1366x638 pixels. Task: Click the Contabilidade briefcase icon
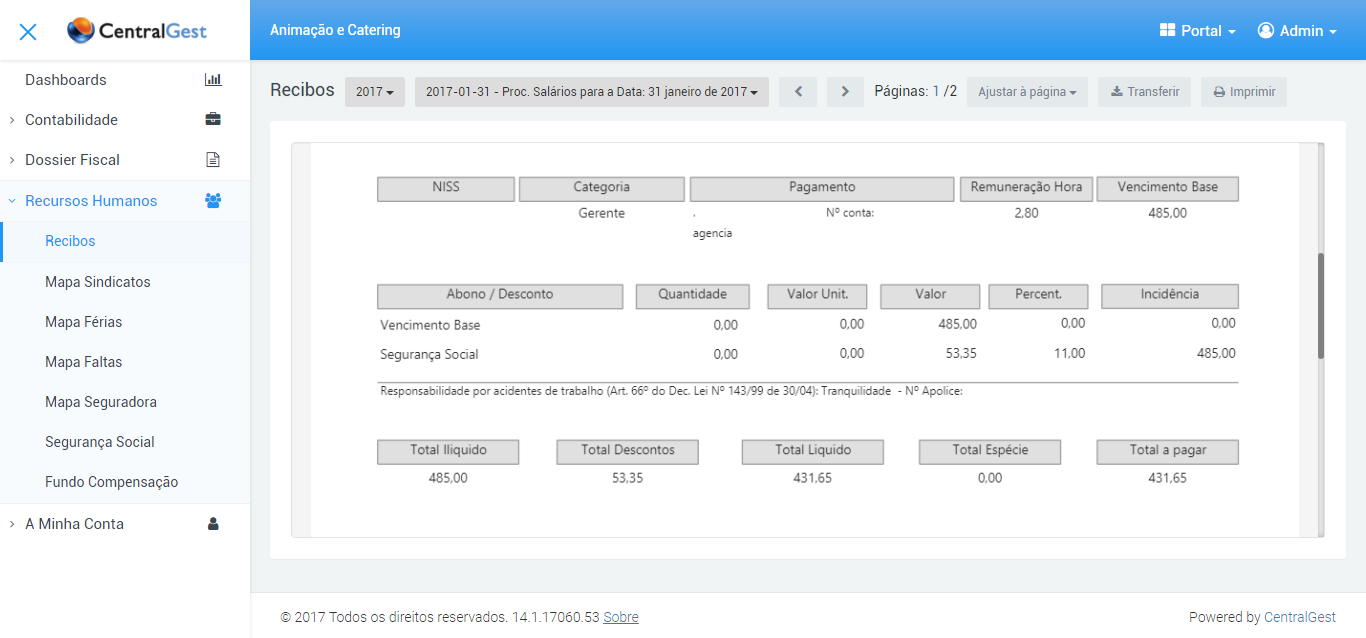pos(212,120)
